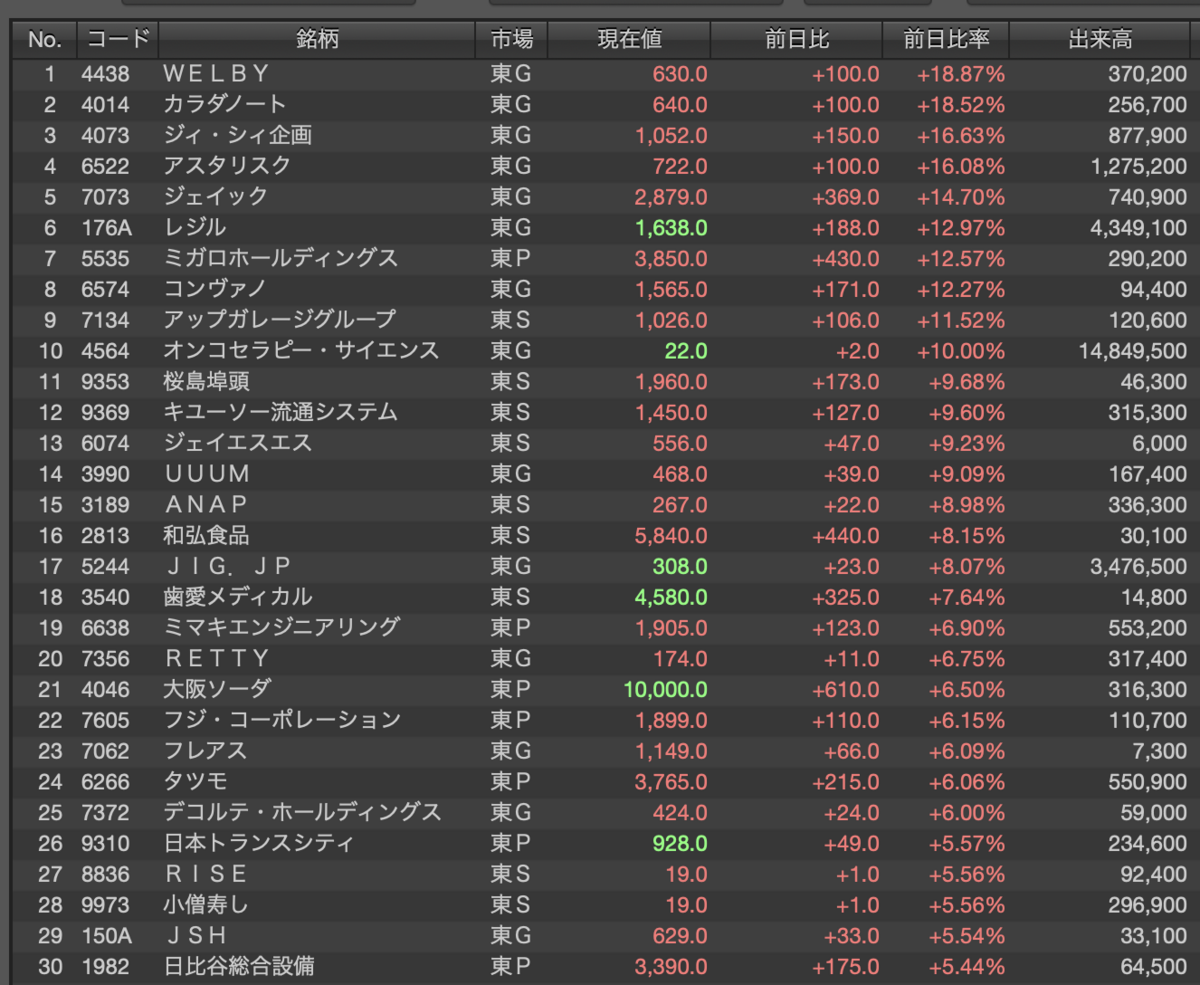
Task: Select the ＷＥＬＢＹ stock row
Action: 600,74
